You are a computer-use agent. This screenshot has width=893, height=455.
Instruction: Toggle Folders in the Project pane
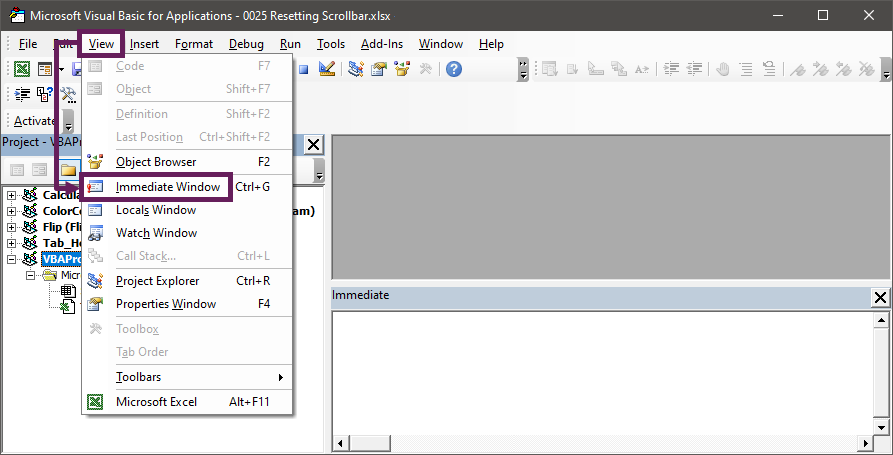(69, 170)
